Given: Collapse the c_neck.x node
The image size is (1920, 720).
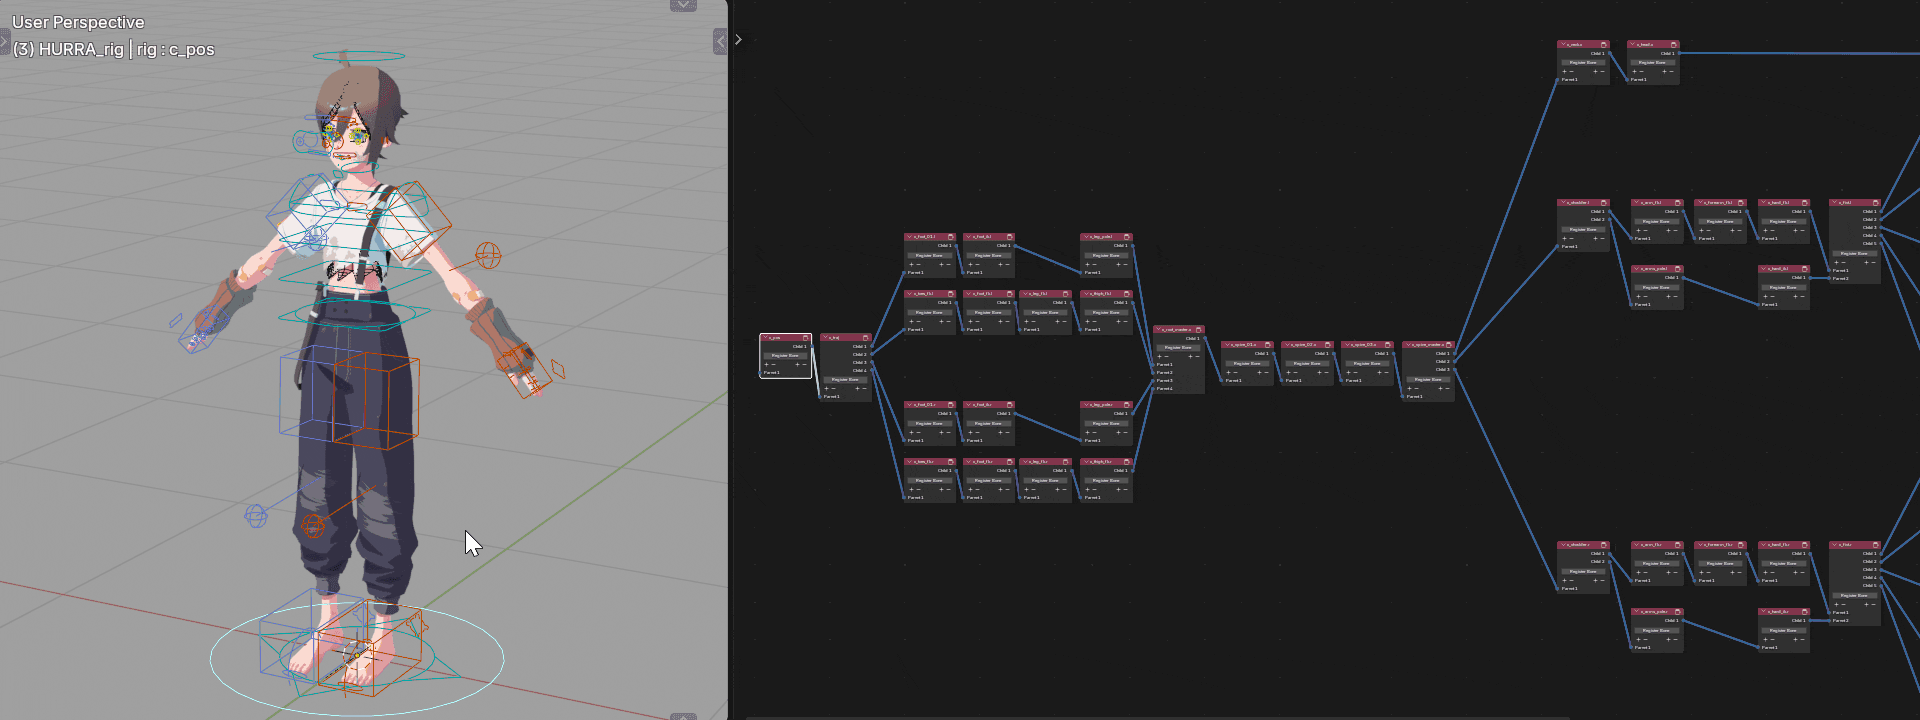Looking at the screenshot, I should click(1563, 45).
